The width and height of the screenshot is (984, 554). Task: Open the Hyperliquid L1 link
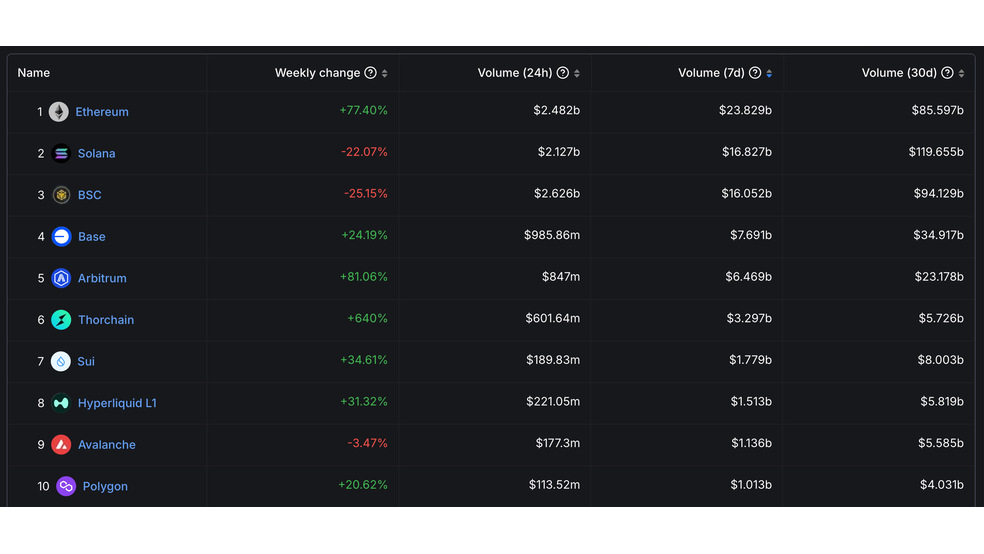(117, 403)
